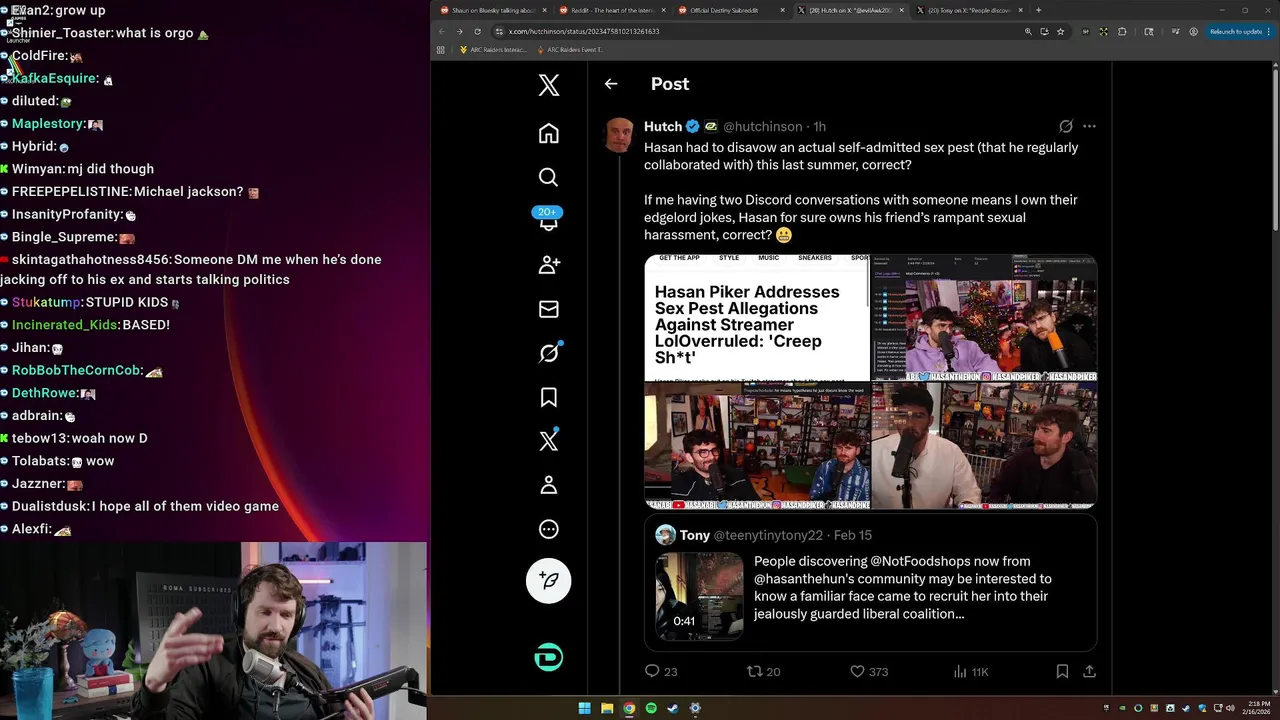This screenshot has height=720, width=1280.
Task: Open ARC Raiders Event bookmark
Action: point(571,49)
